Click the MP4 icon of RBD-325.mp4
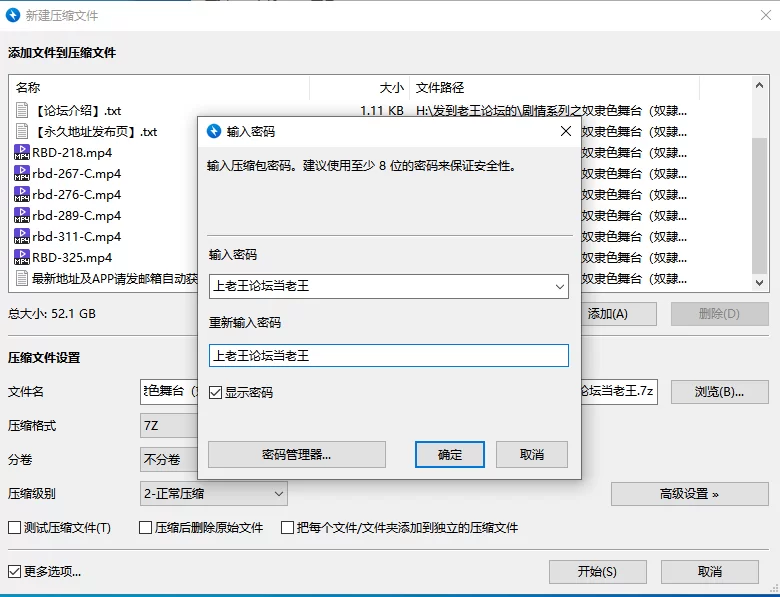This screenshot has height=597, width=780. (x=22, y=257)
